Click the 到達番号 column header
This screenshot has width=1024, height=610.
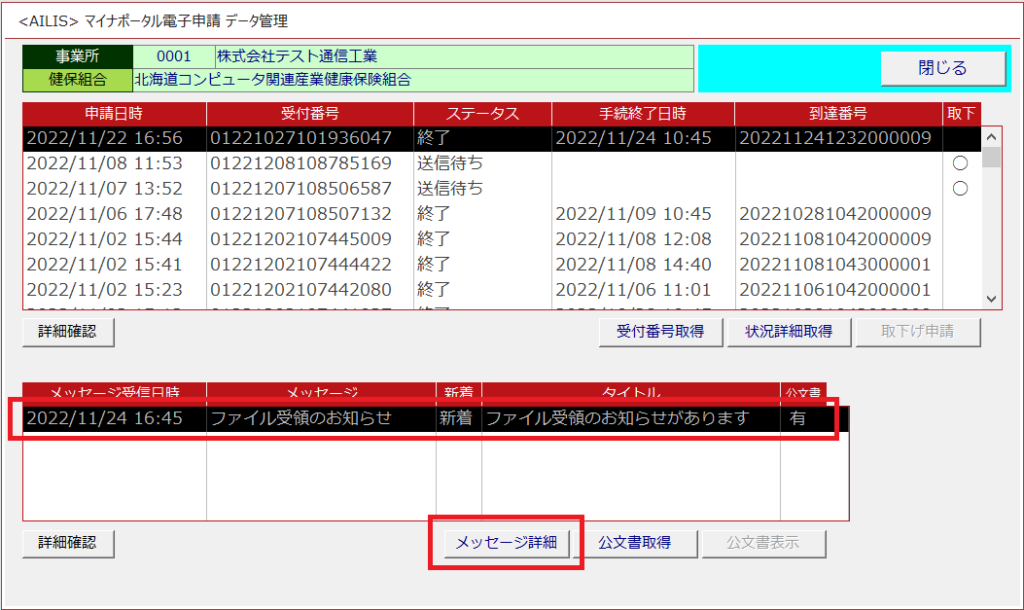838,114
